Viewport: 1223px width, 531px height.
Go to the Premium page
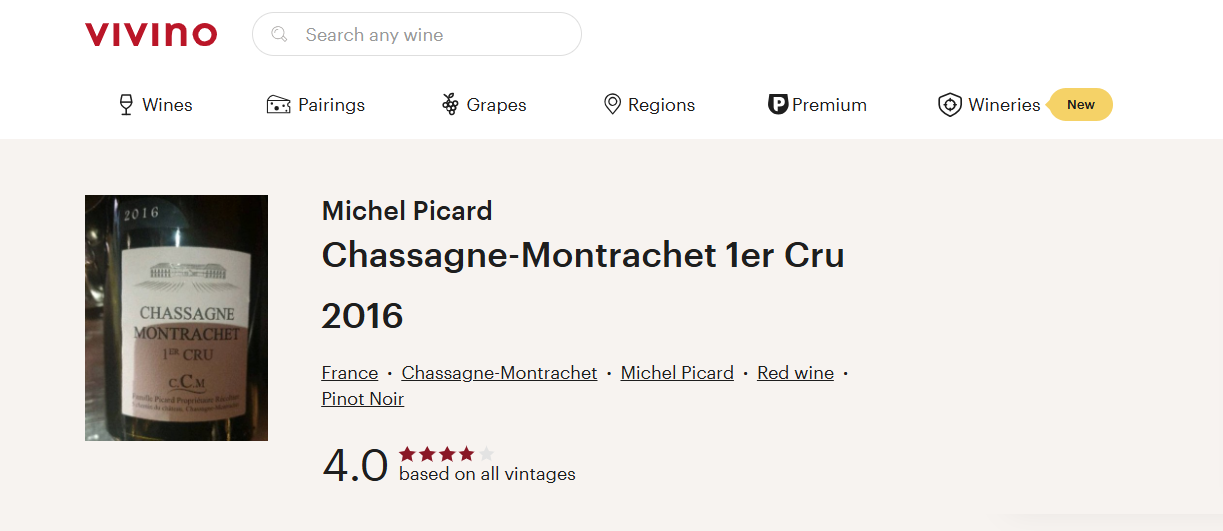(x=829, y=105)
